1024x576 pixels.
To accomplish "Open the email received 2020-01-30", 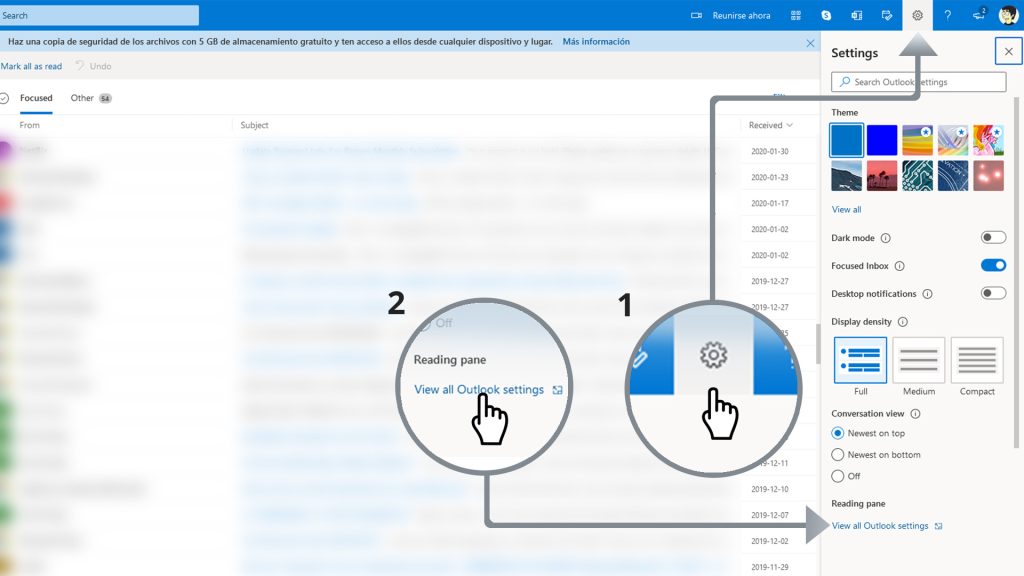I will pos(409,151).
